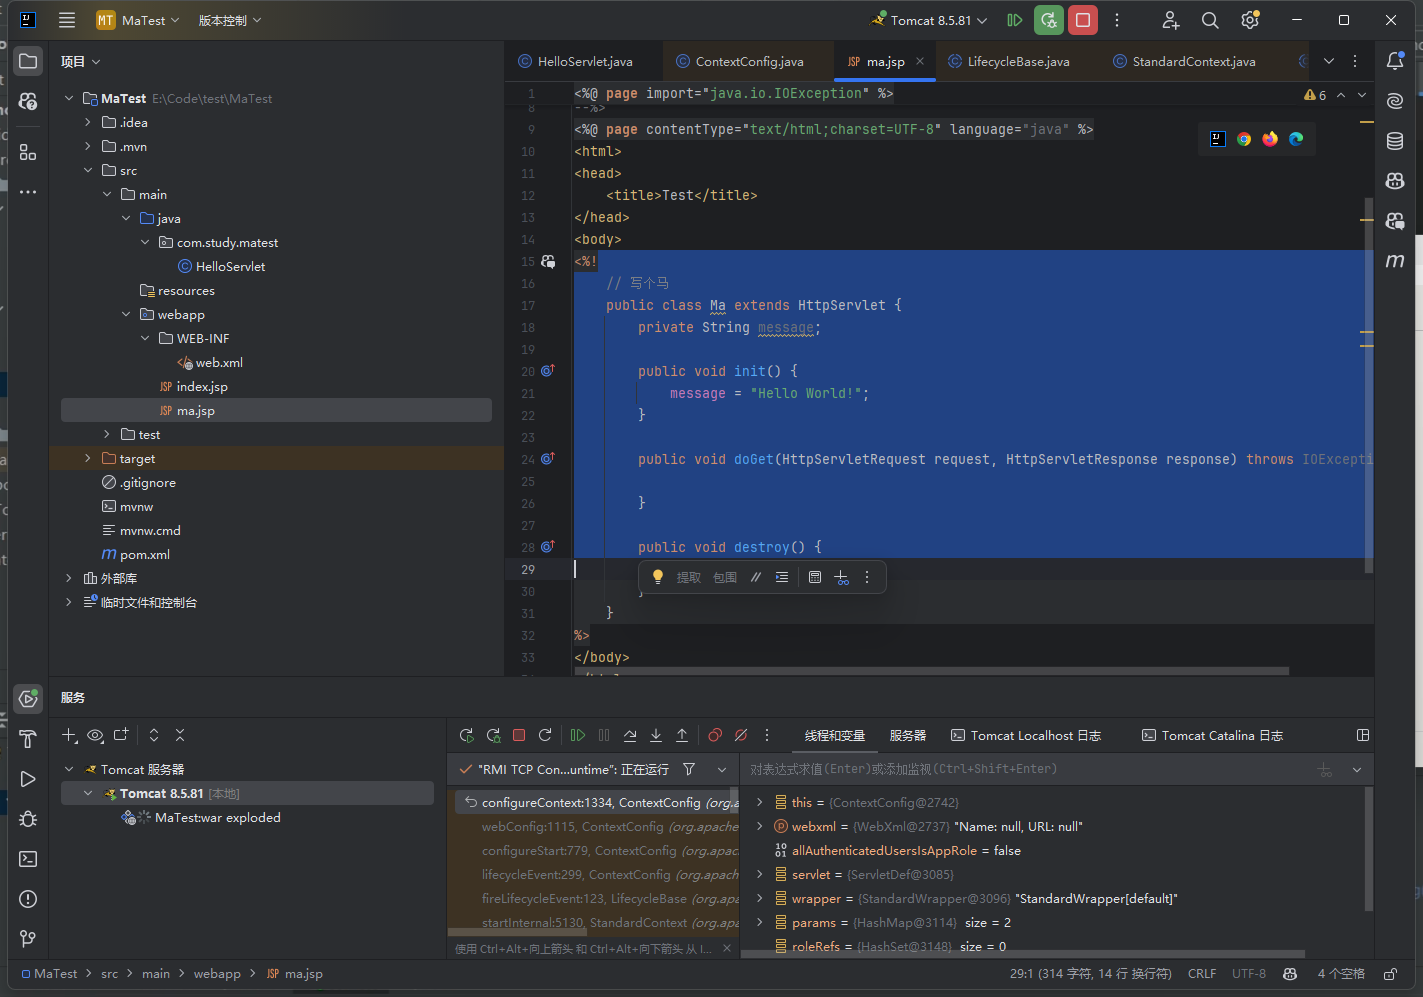Open Tomcat 8.5.81 run configuration dropdown
Image resolution: width=1423 pixels, height=997 pixels.
(x=930, y=20)
